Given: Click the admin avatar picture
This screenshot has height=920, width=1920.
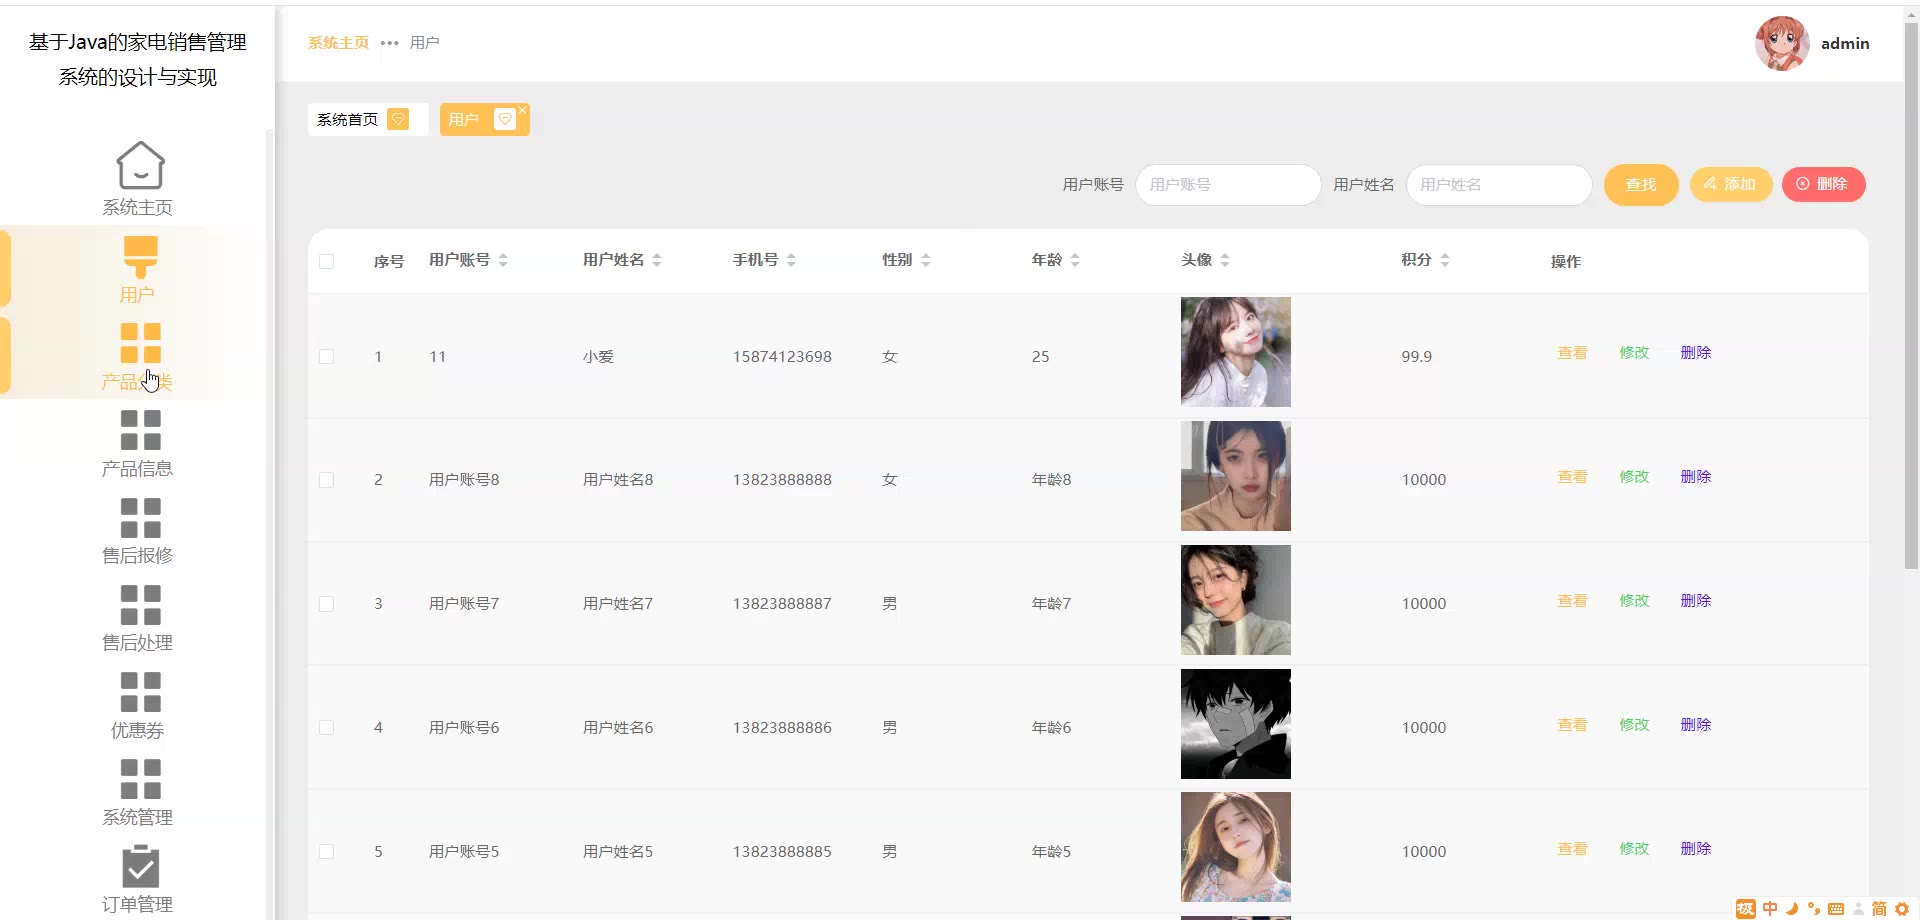Looking at the screenshot, I should tap(1782, 43).
